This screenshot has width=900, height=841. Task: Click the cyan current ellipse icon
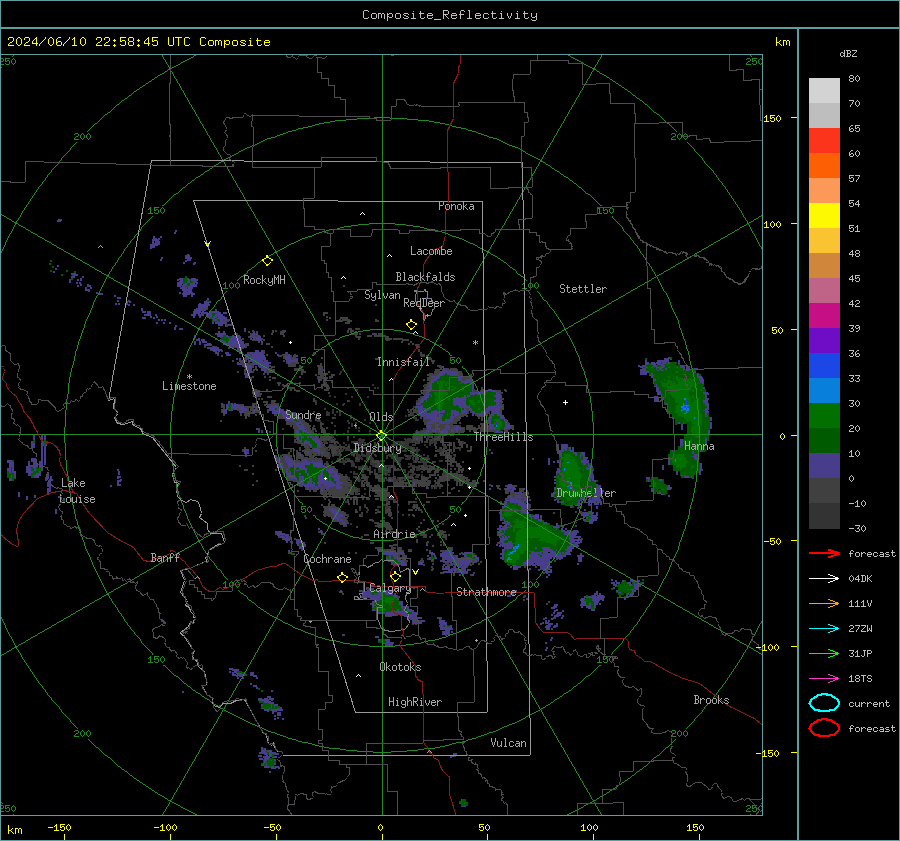pyautogui.click(x=824, y=703)
